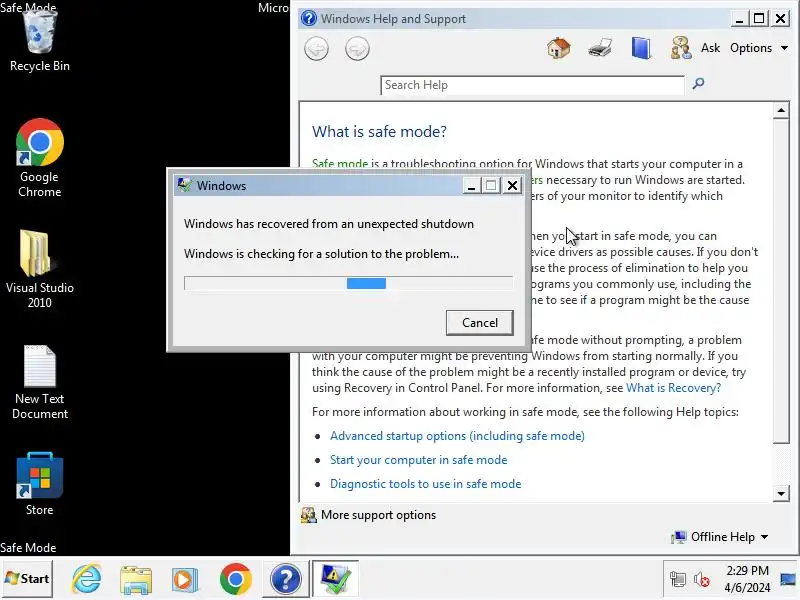Click inside the Search Help field
800x600 pixels.
coord(532,85)
